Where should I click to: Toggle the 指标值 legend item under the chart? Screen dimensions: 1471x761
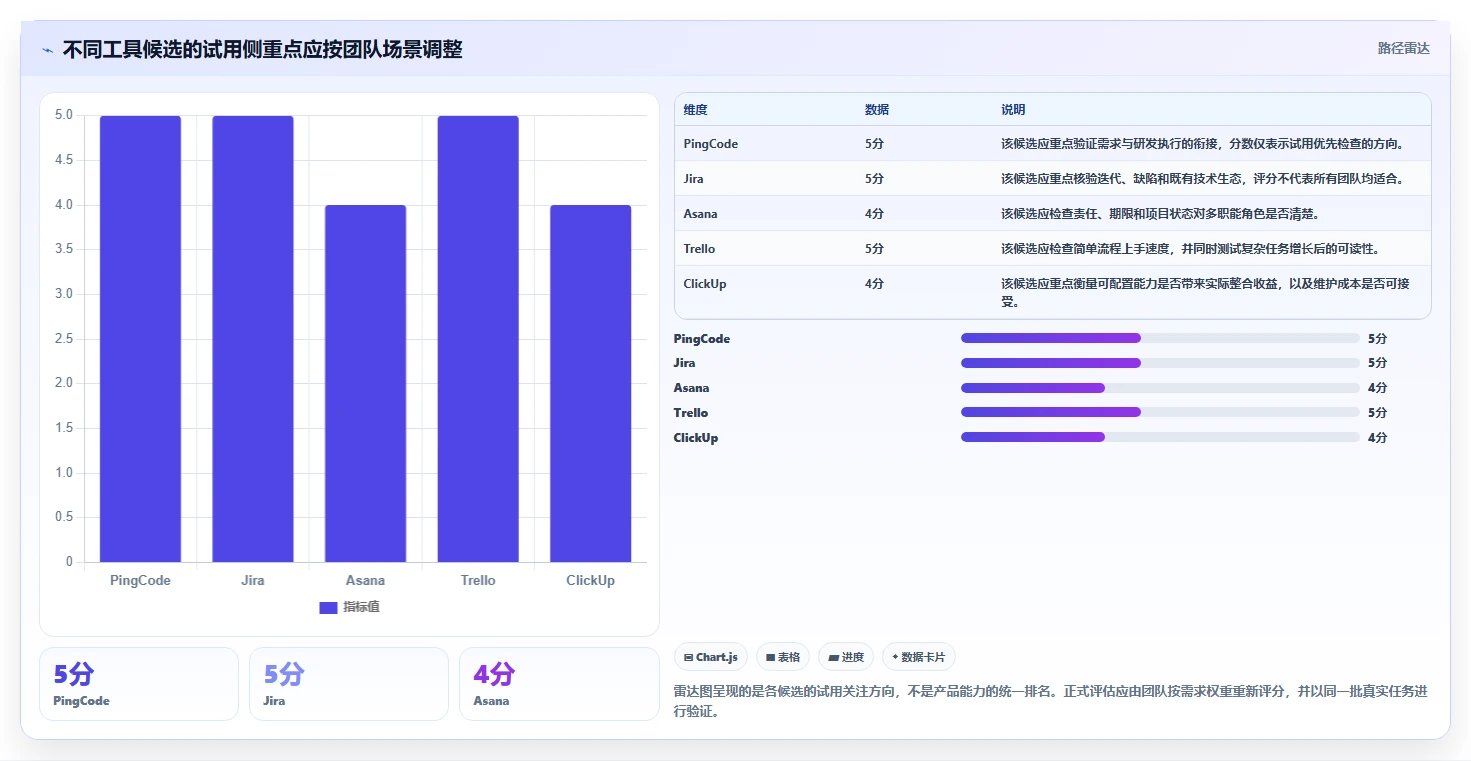(x=349, y=607)
